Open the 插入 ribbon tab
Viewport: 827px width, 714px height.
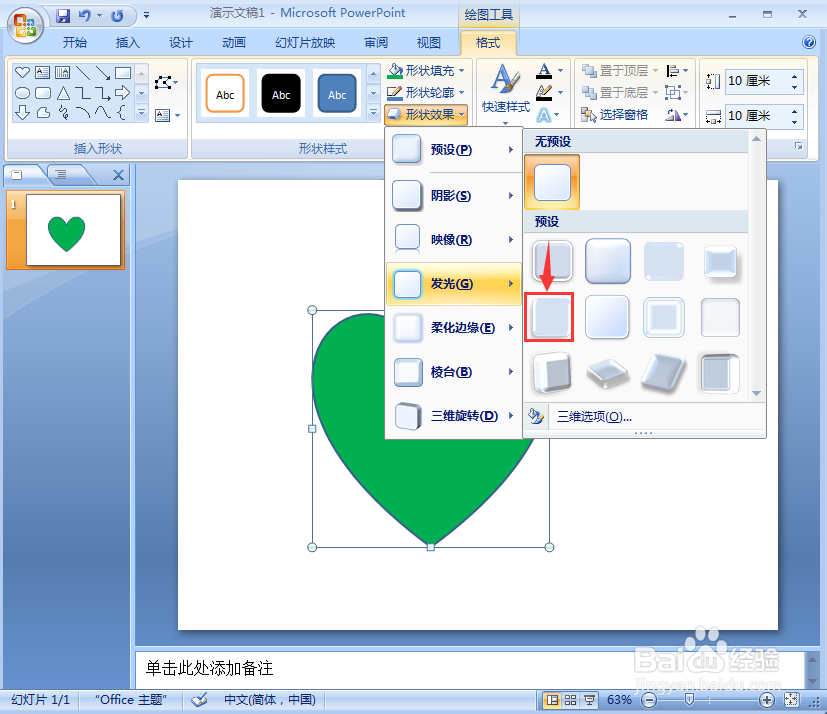(x=128, y=43)
